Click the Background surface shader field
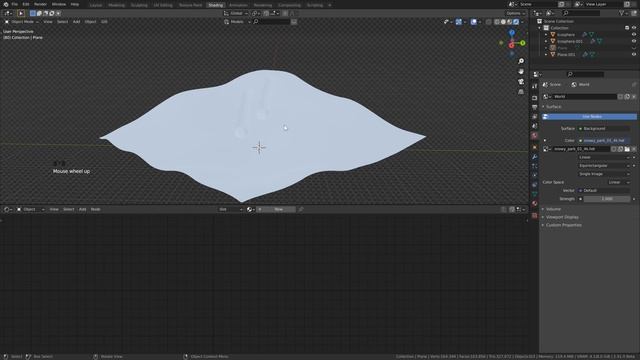This screenshot has height=360, width=640. click(604, 129)
